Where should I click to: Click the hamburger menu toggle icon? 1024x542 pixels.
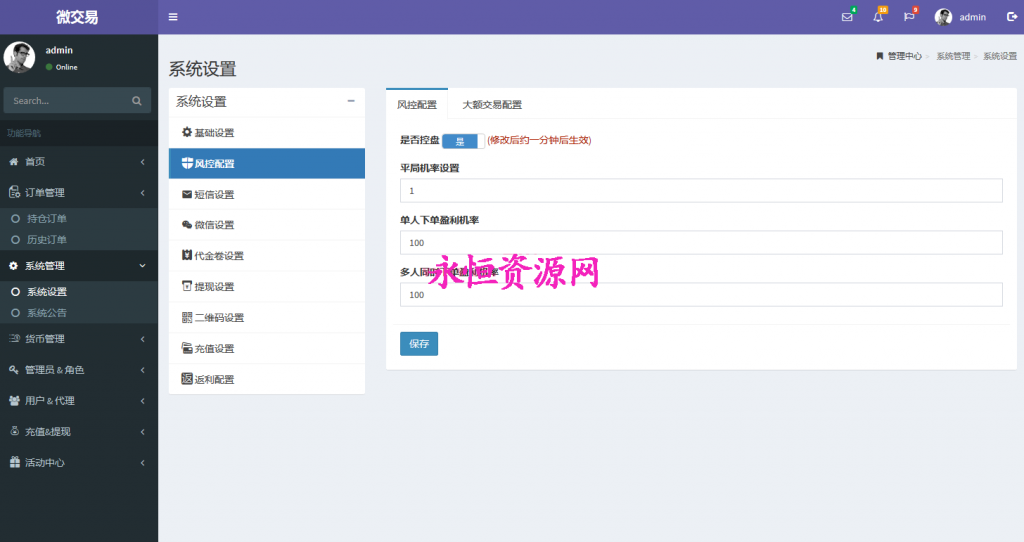(173, 17)
